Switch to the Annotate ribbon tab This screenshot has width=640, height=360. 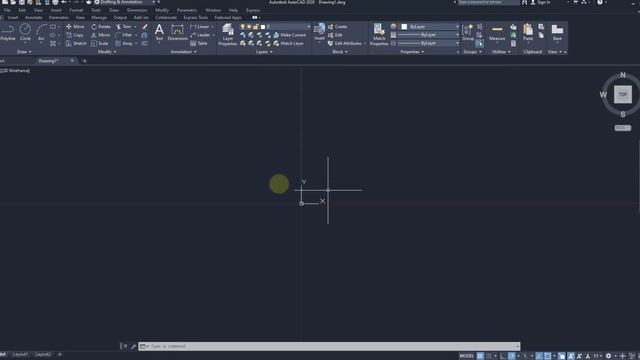coord(33,18)
